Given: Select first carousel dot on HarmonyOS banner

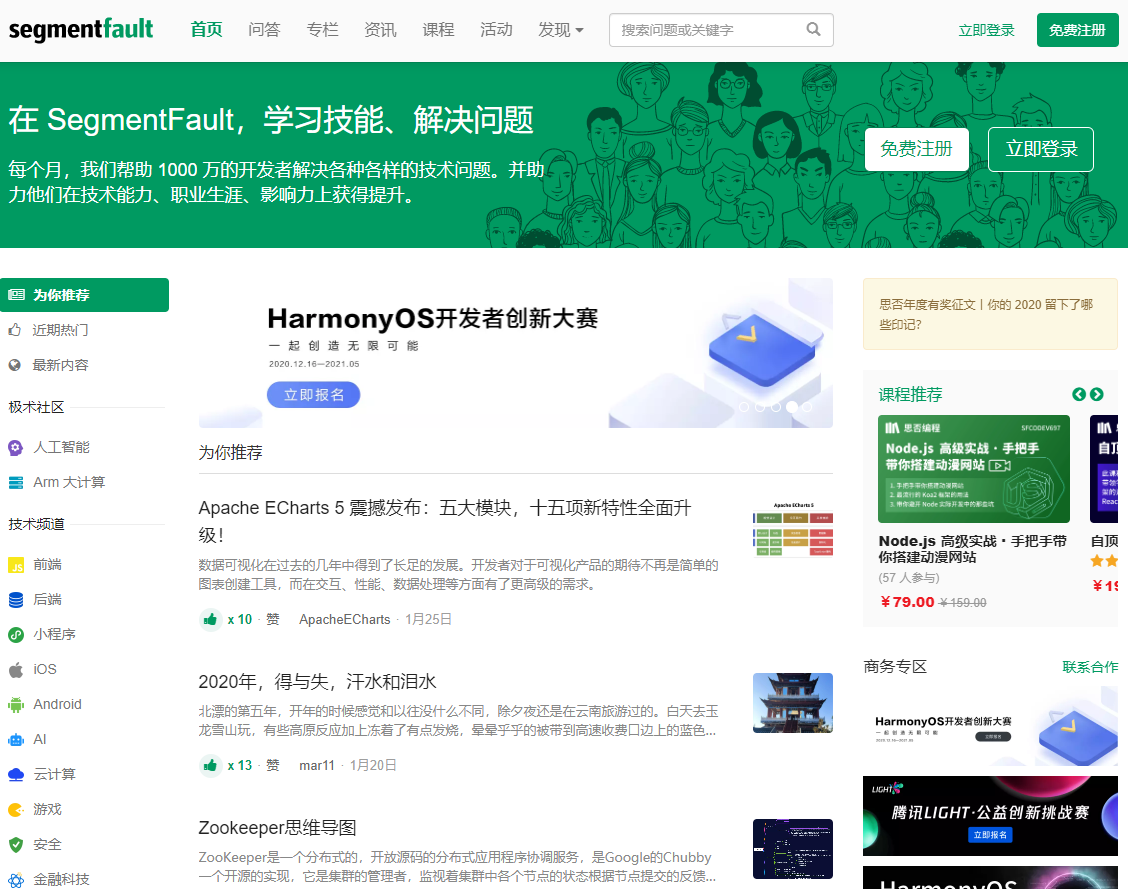Looking at the screenshot, I should tap(744, 407).
